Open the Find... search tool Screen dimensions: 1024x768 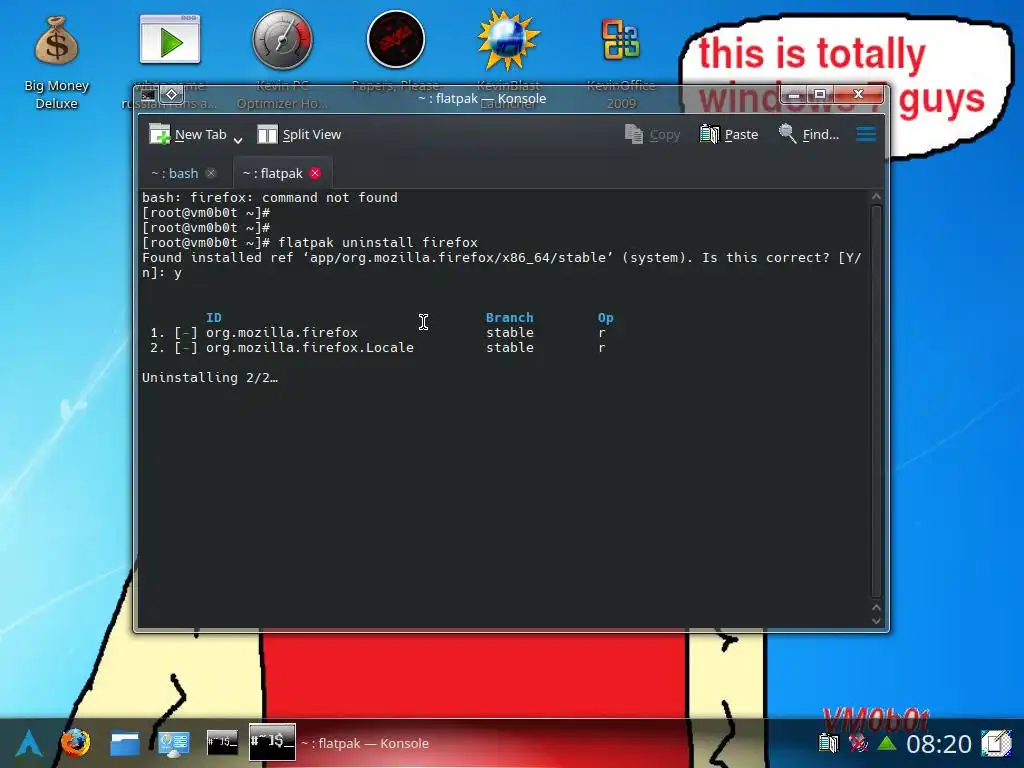808,135
